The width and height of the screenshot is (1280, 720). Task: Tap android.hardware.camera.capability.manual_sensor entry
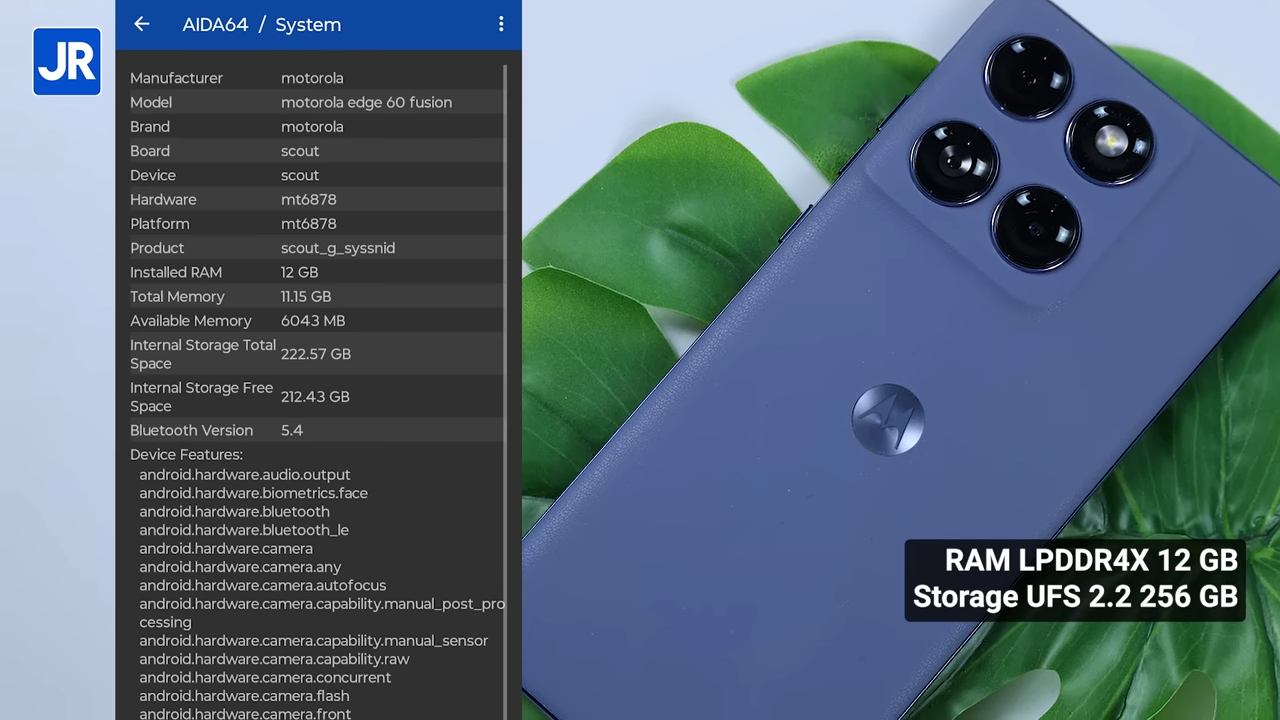314,641
